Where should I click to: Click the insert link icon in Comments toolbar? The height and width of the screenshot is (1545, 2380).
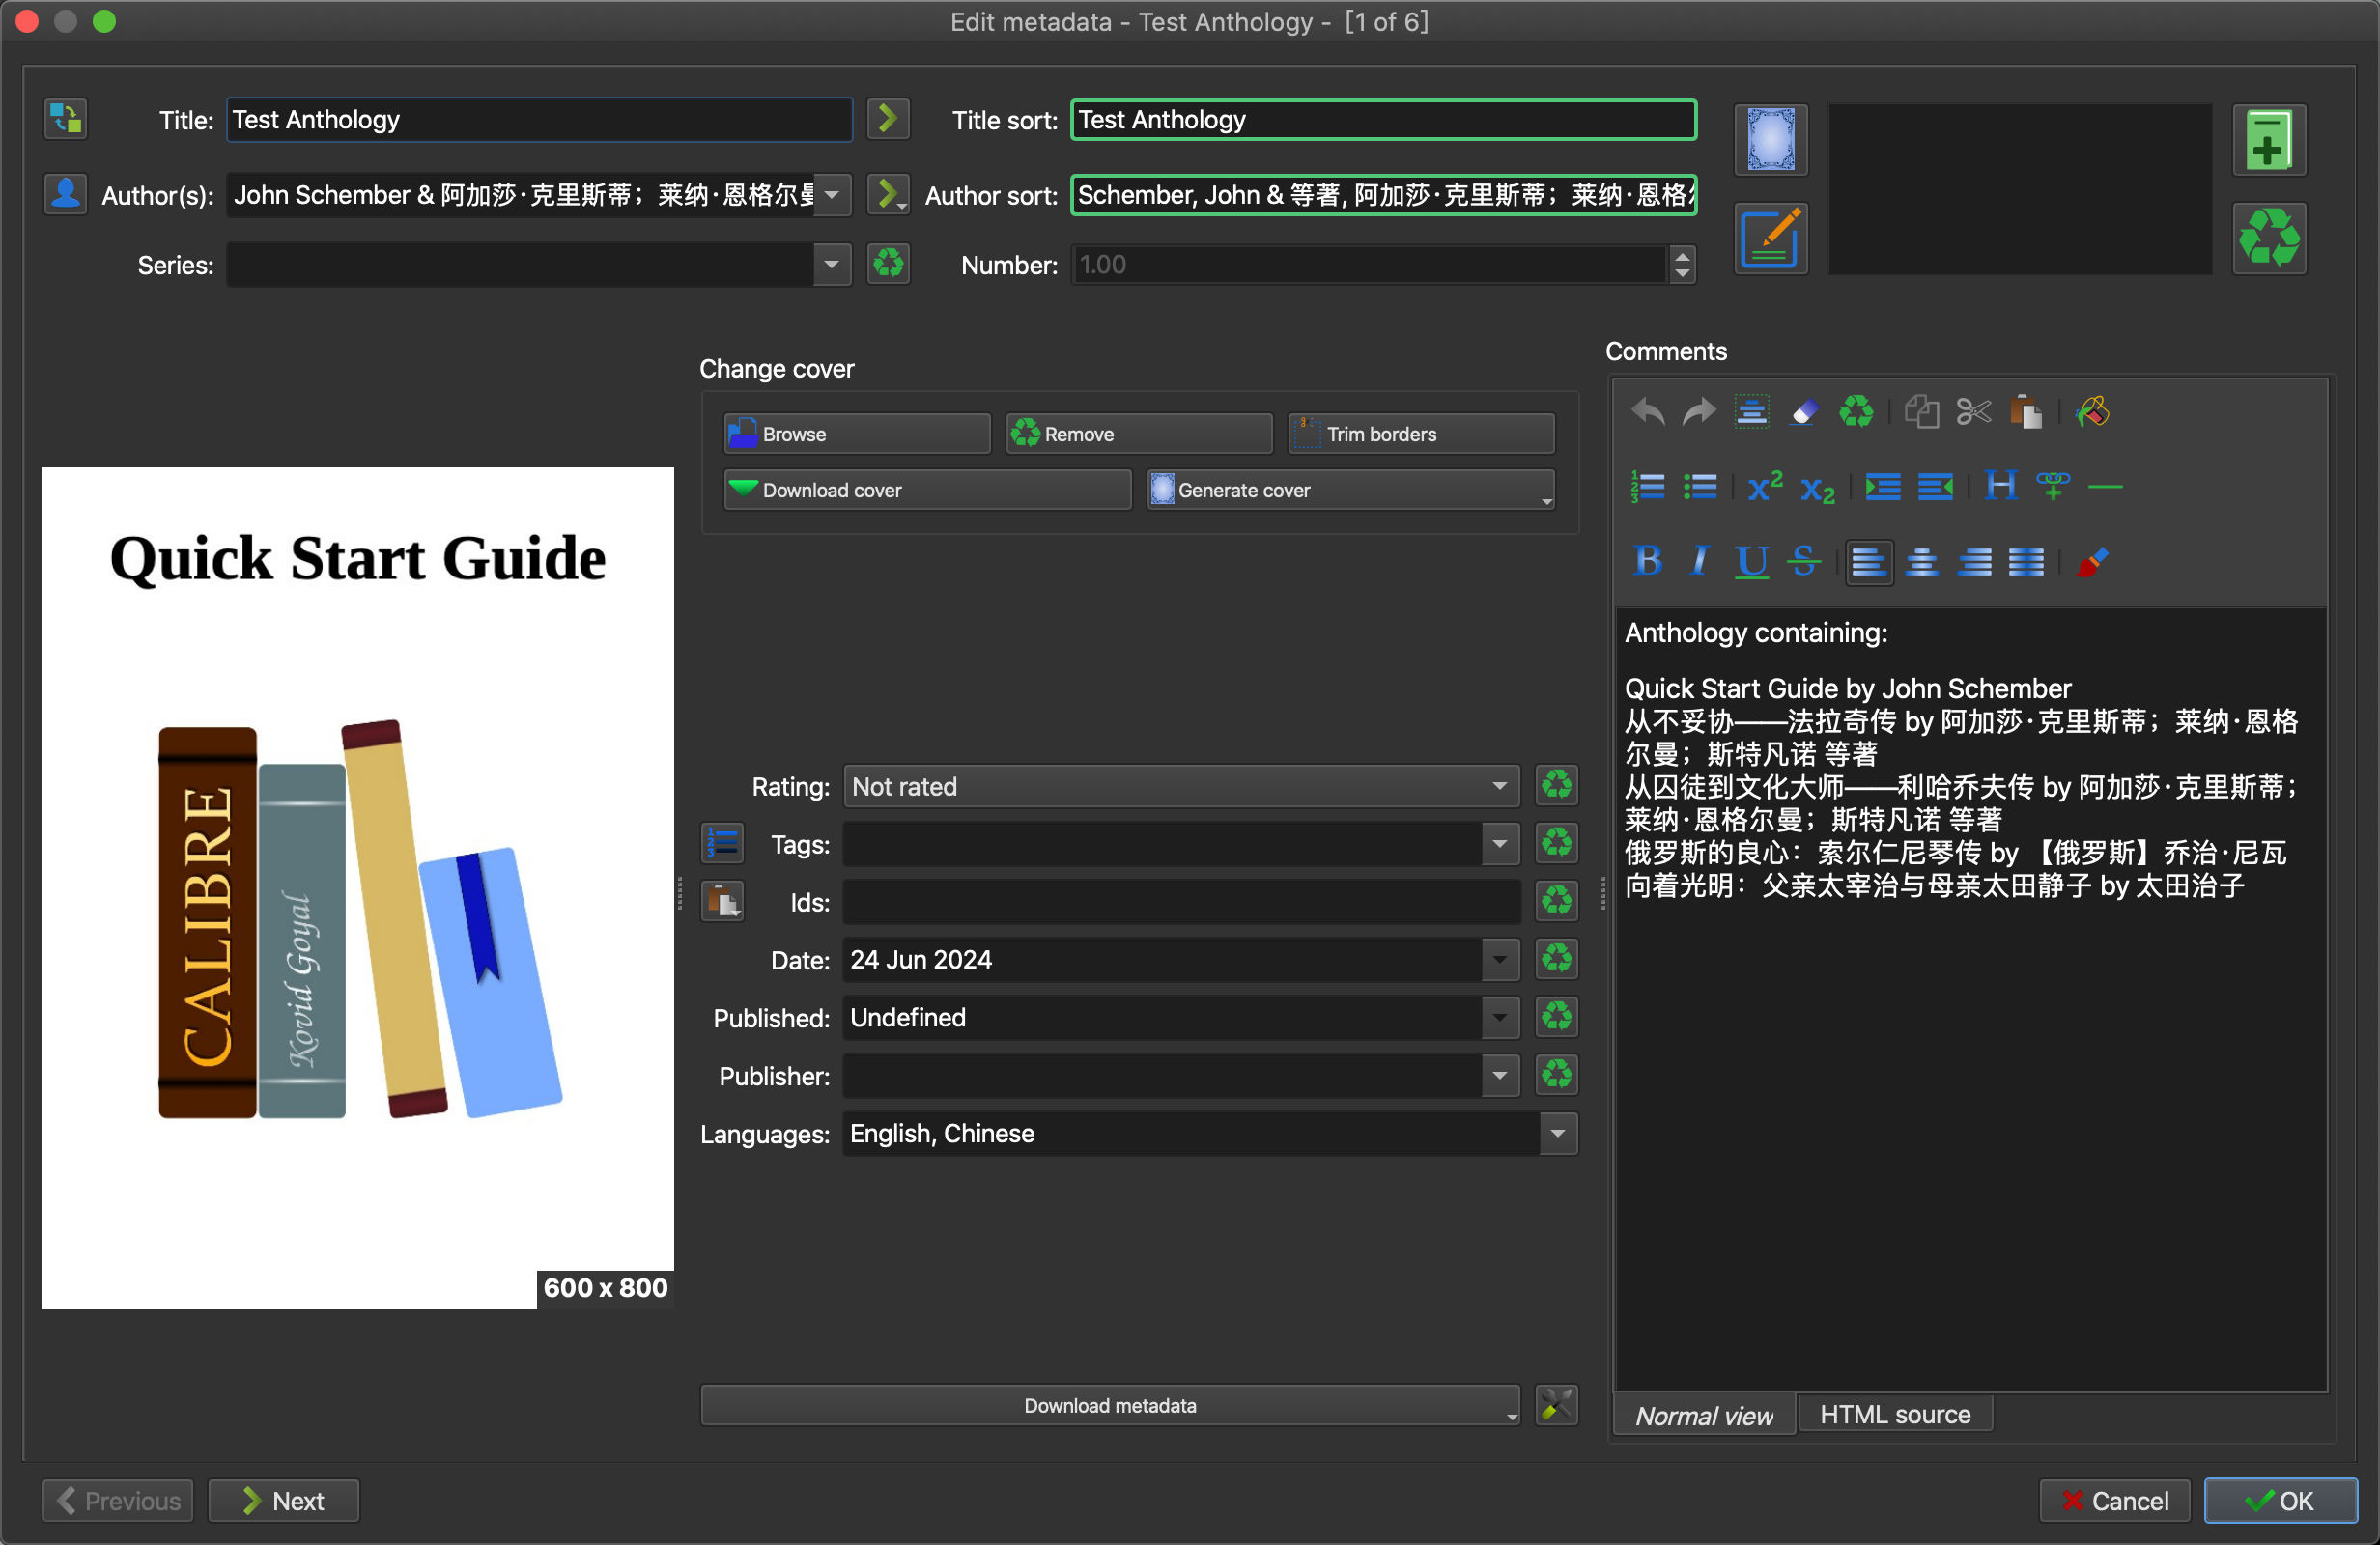pos(2052,487)
